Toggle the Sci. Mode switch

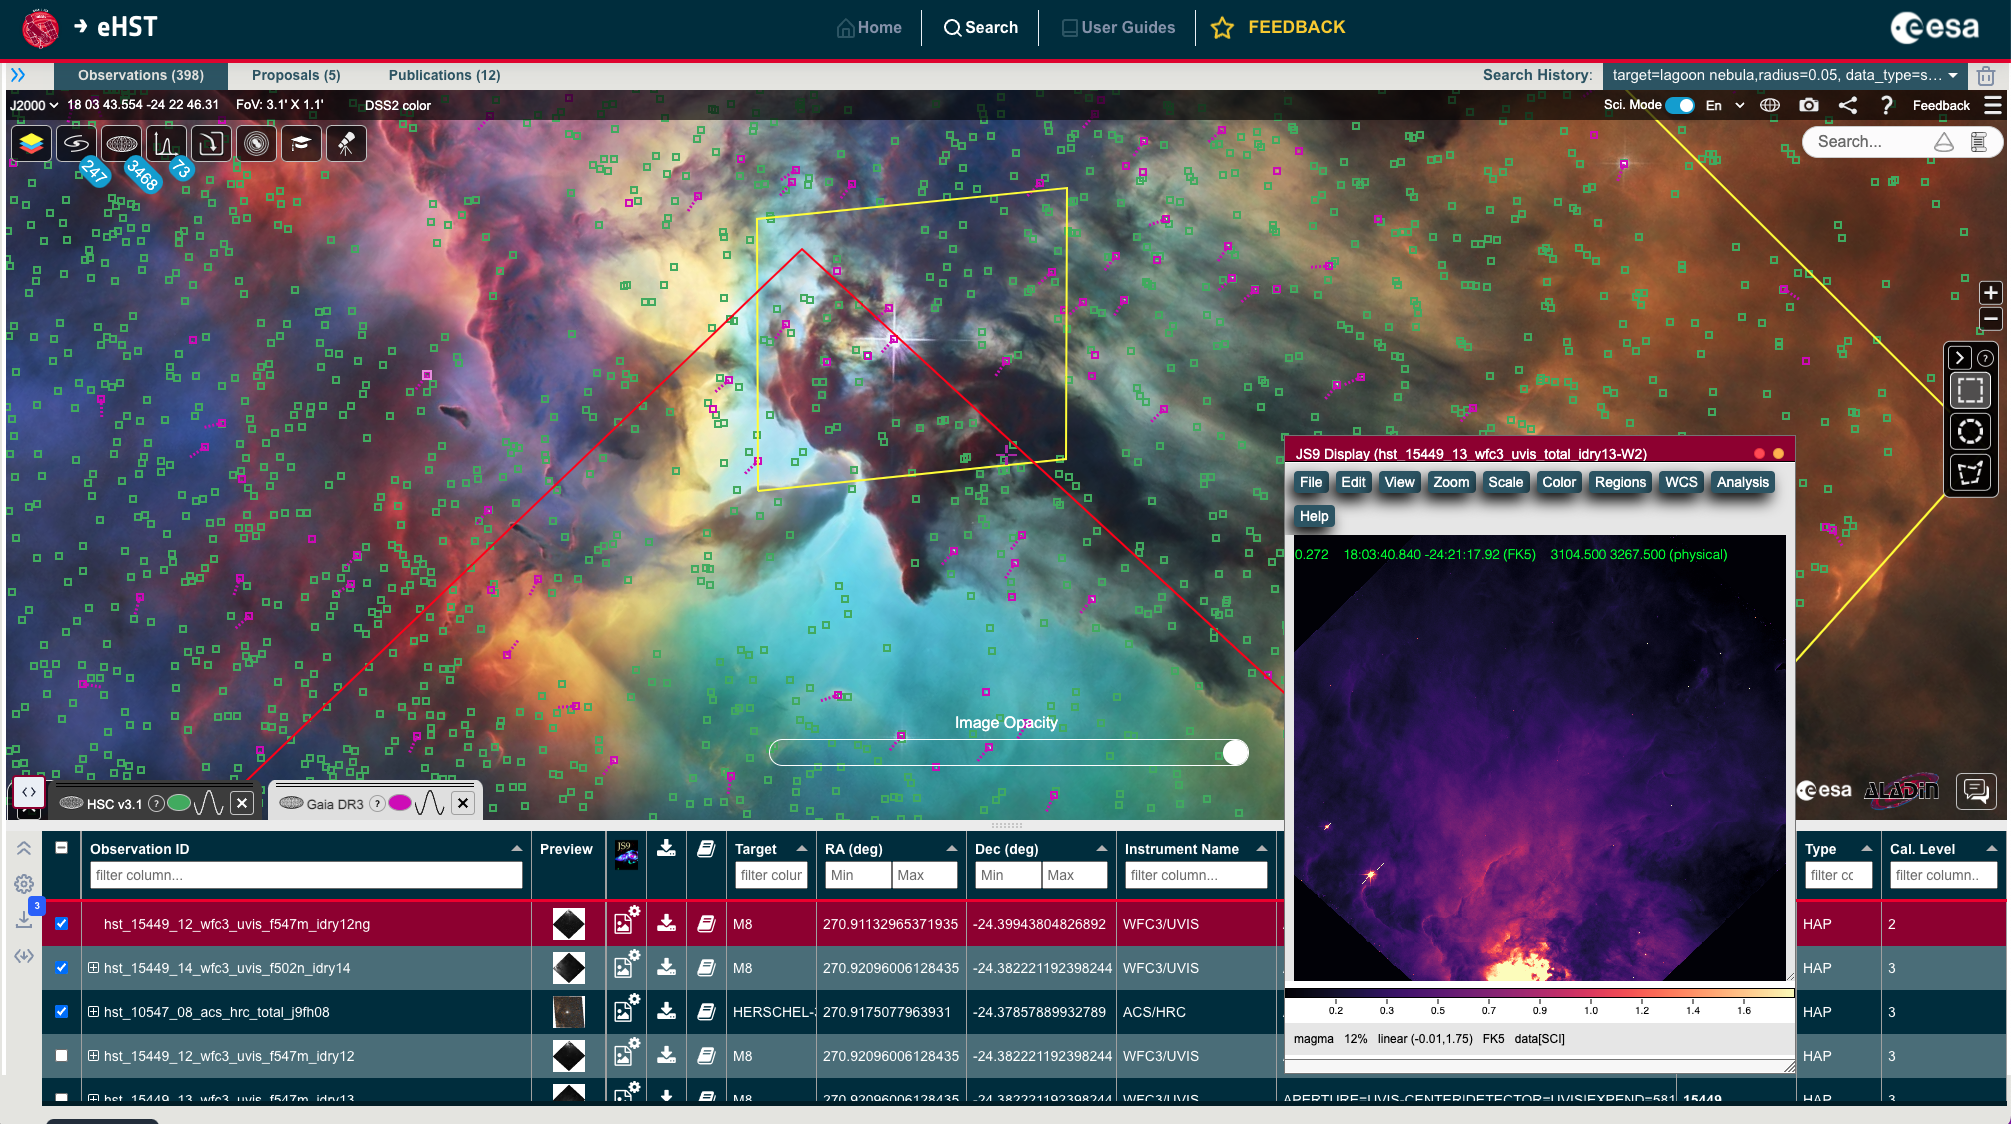coord(1680,105)
